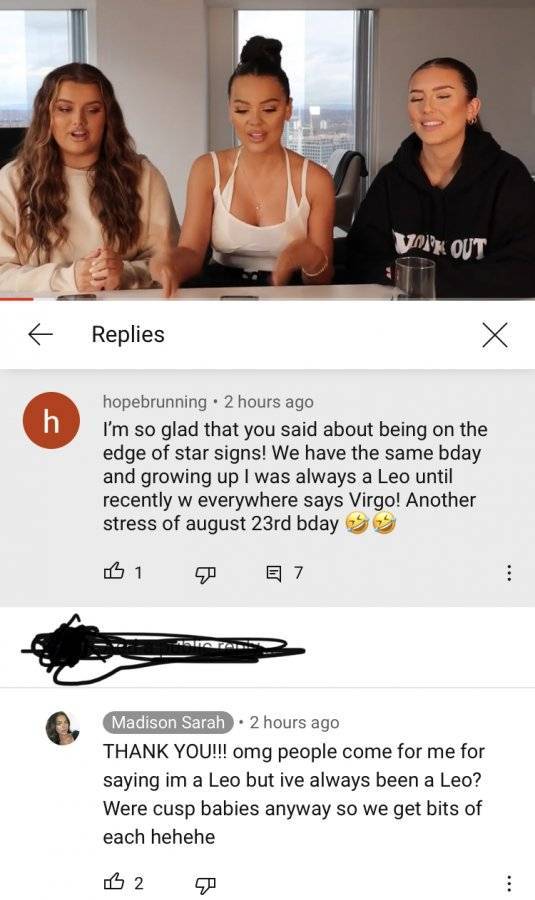Viewport: 535px width, 900px height.
Task: Open more options for hopebrunning's comment
Action: click(509, 572)
